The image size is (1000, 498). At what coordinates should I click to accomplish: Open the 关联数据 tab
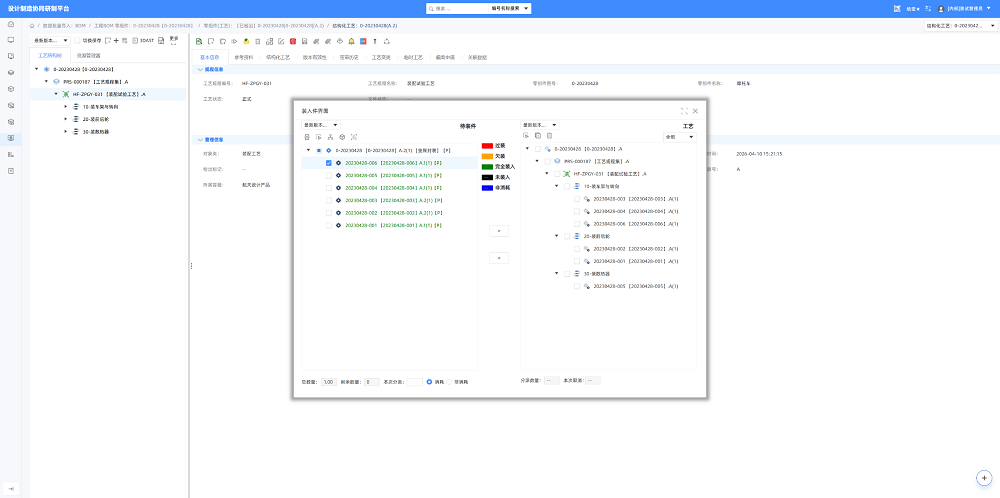477,57
